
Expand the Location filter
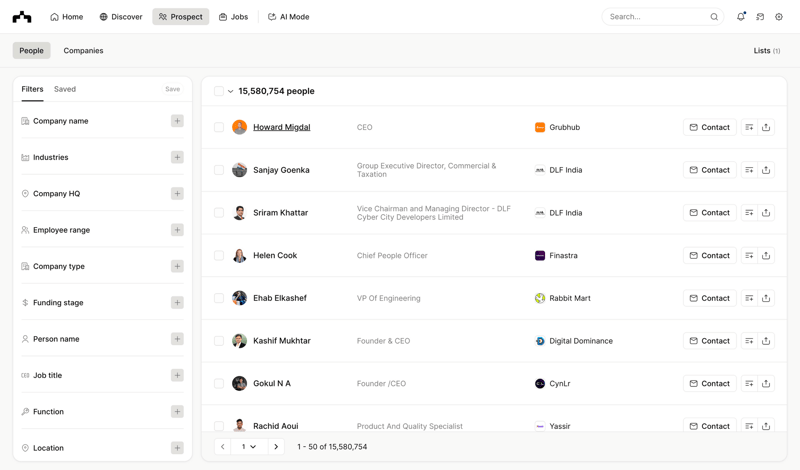[x=177, y=448]
